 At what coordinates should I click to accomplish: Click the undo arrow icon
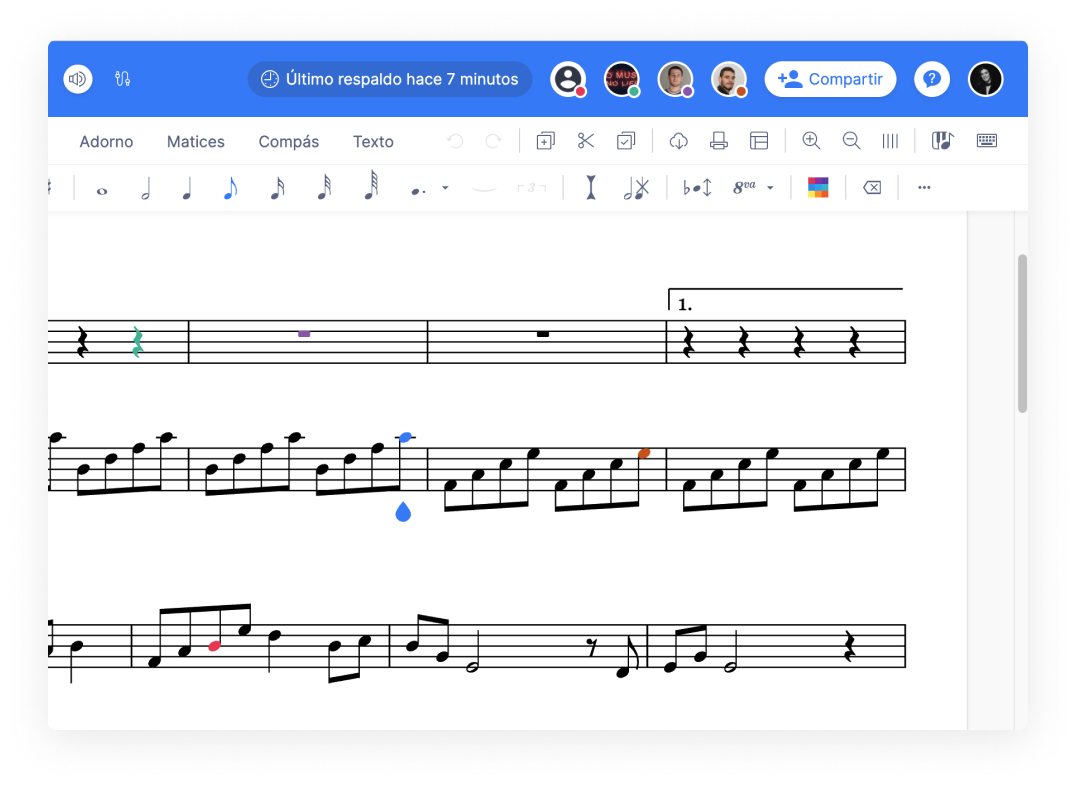pos(455,141)
